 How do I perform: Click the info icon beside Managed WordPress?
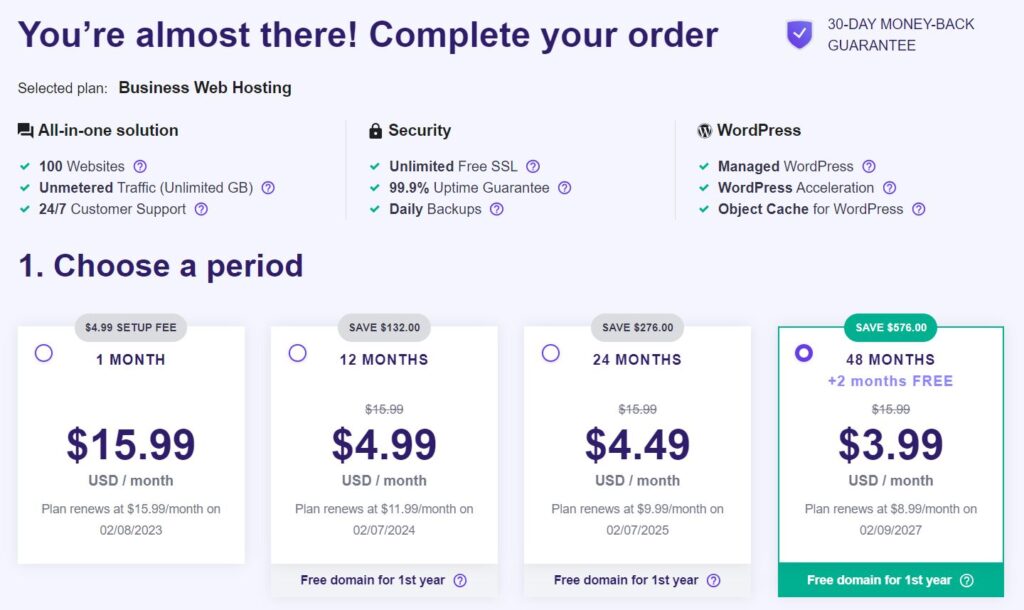tap(869, 167)
